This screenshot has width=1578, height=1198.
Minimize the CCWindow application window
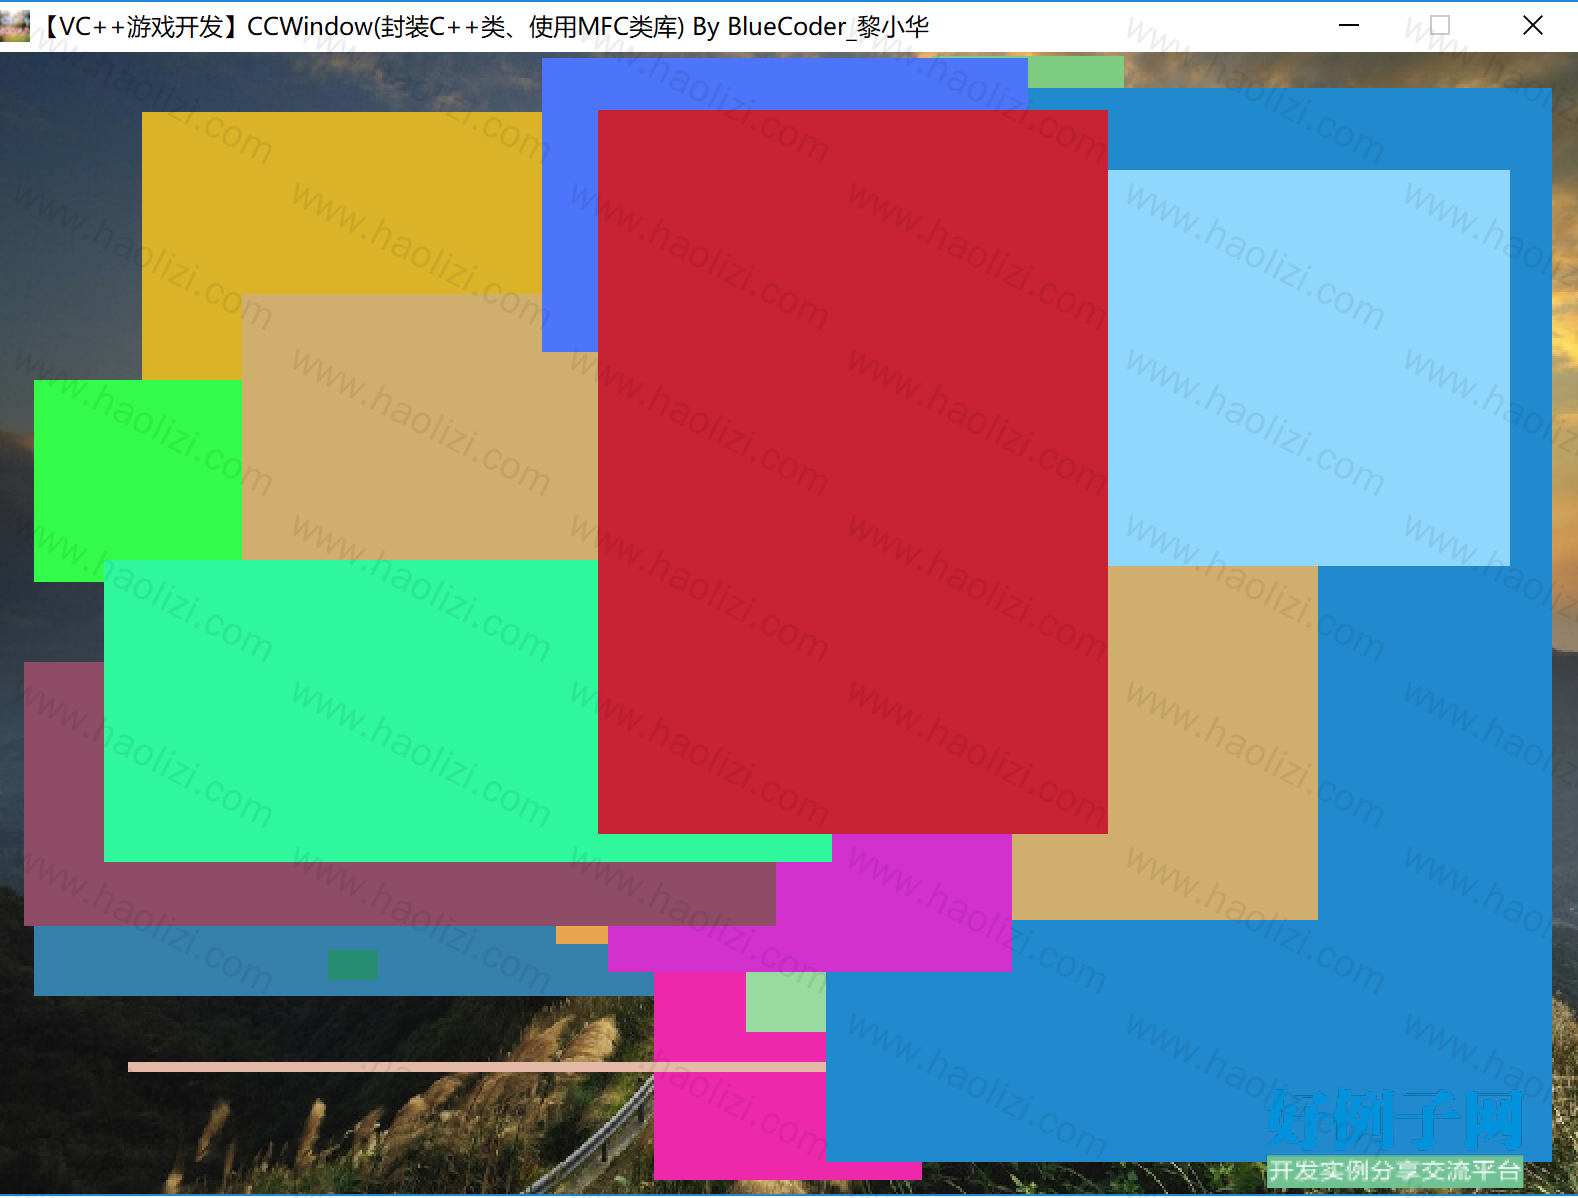tap(1349, 26)
